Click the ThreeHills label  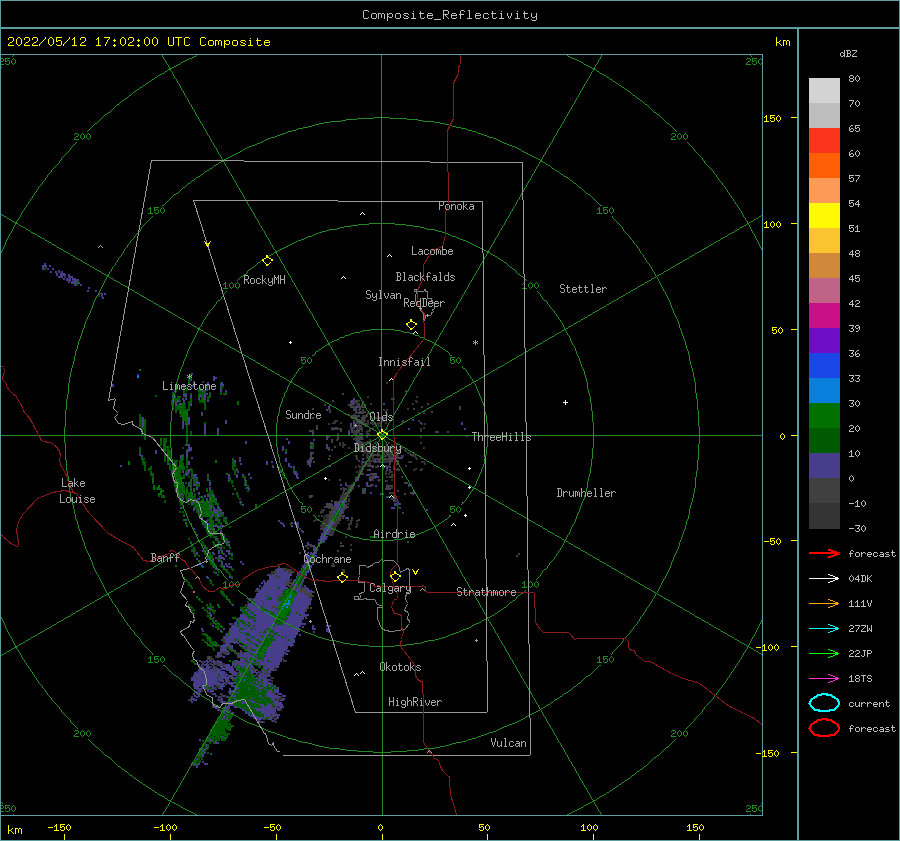click(x=502, y=437)
